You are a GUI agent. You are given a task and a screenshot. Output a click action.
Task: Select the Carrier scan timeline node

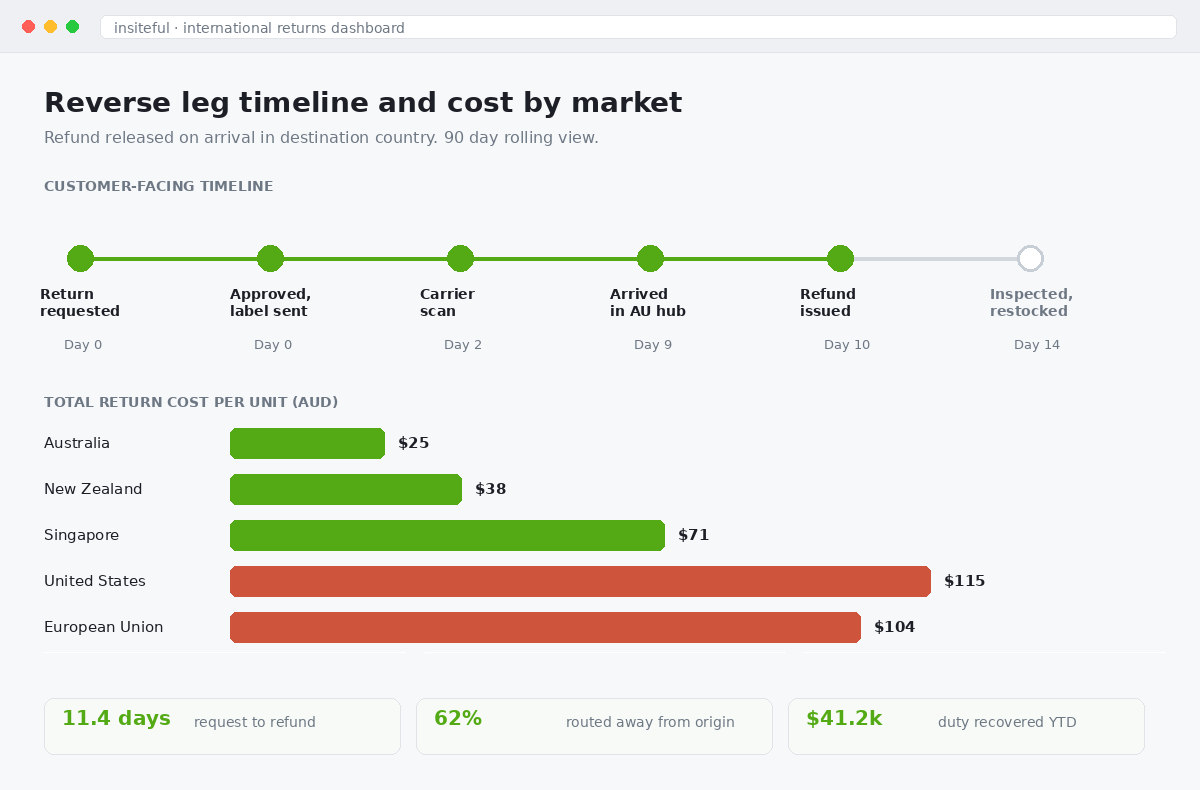(460, 259)
